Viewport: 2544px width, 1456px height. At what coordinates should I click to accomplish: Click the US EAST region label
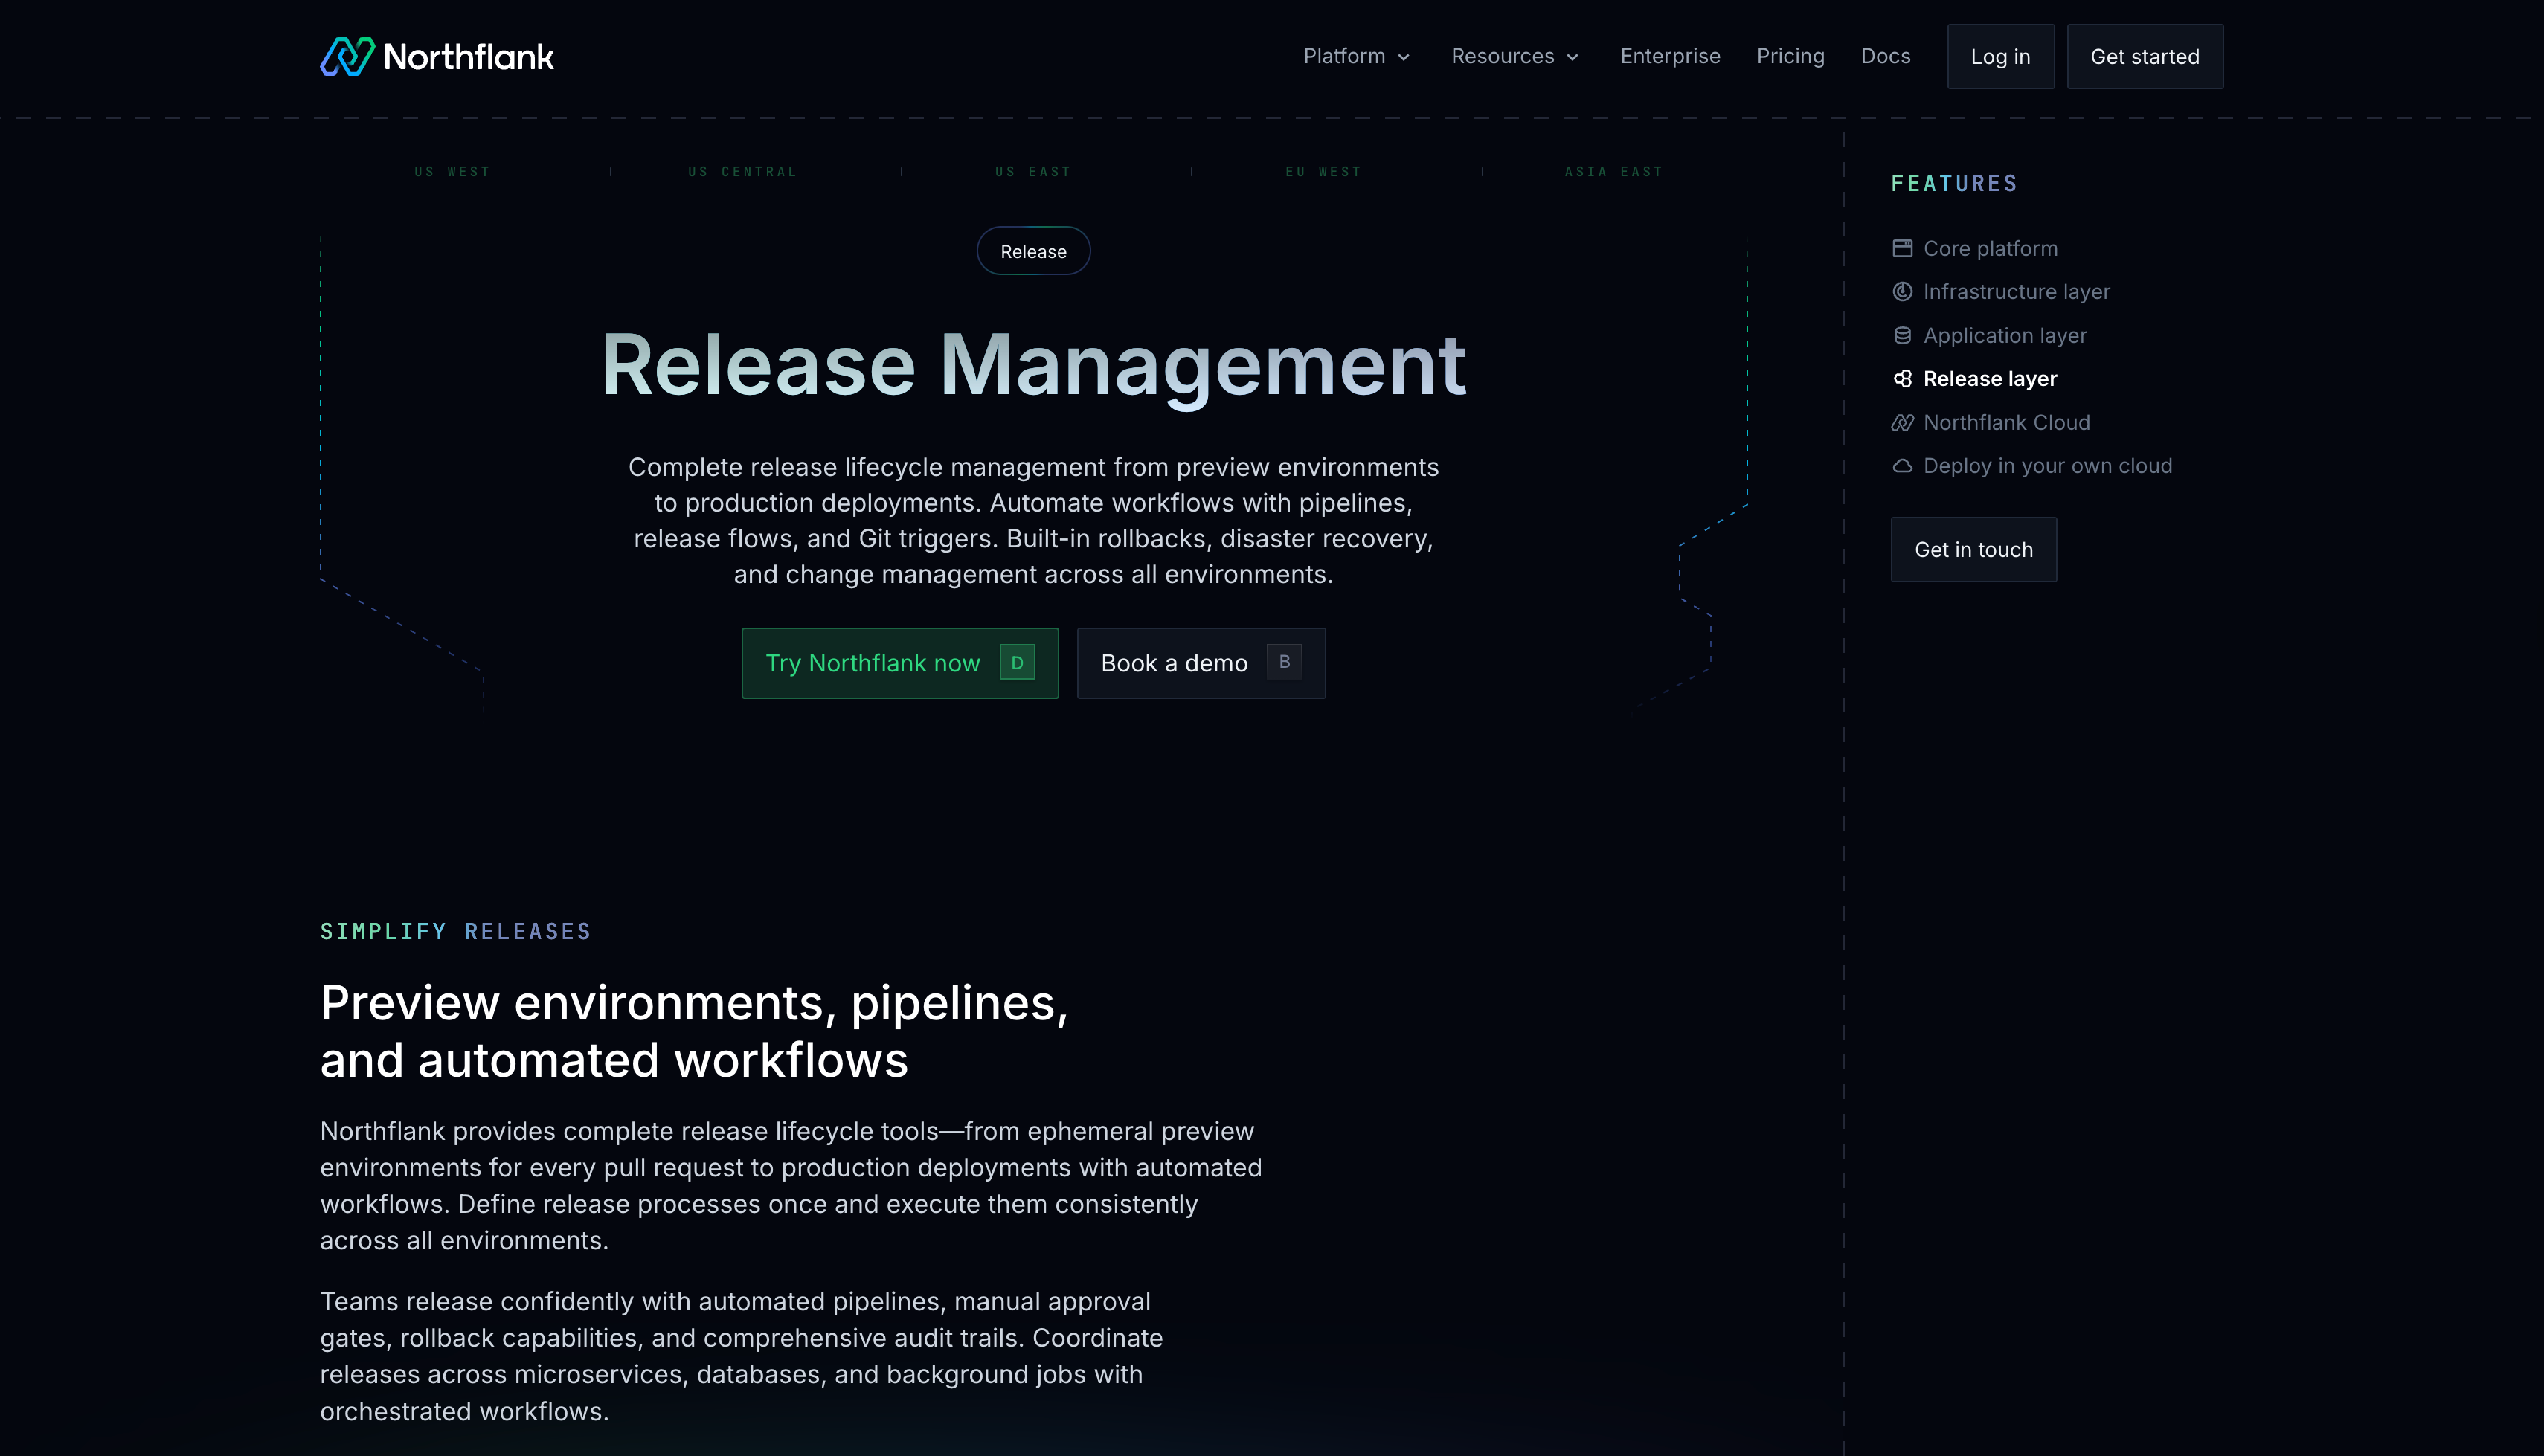(x=1033, y=172)
